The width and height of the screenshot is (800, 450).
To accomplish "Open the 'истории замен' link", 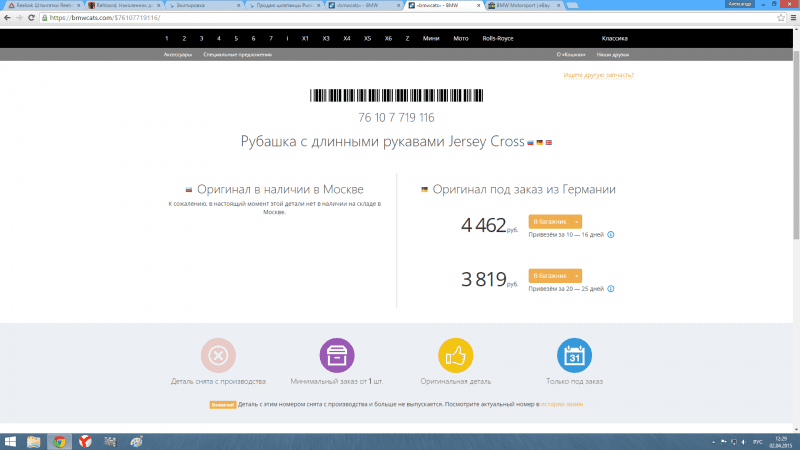I will 562,404.
